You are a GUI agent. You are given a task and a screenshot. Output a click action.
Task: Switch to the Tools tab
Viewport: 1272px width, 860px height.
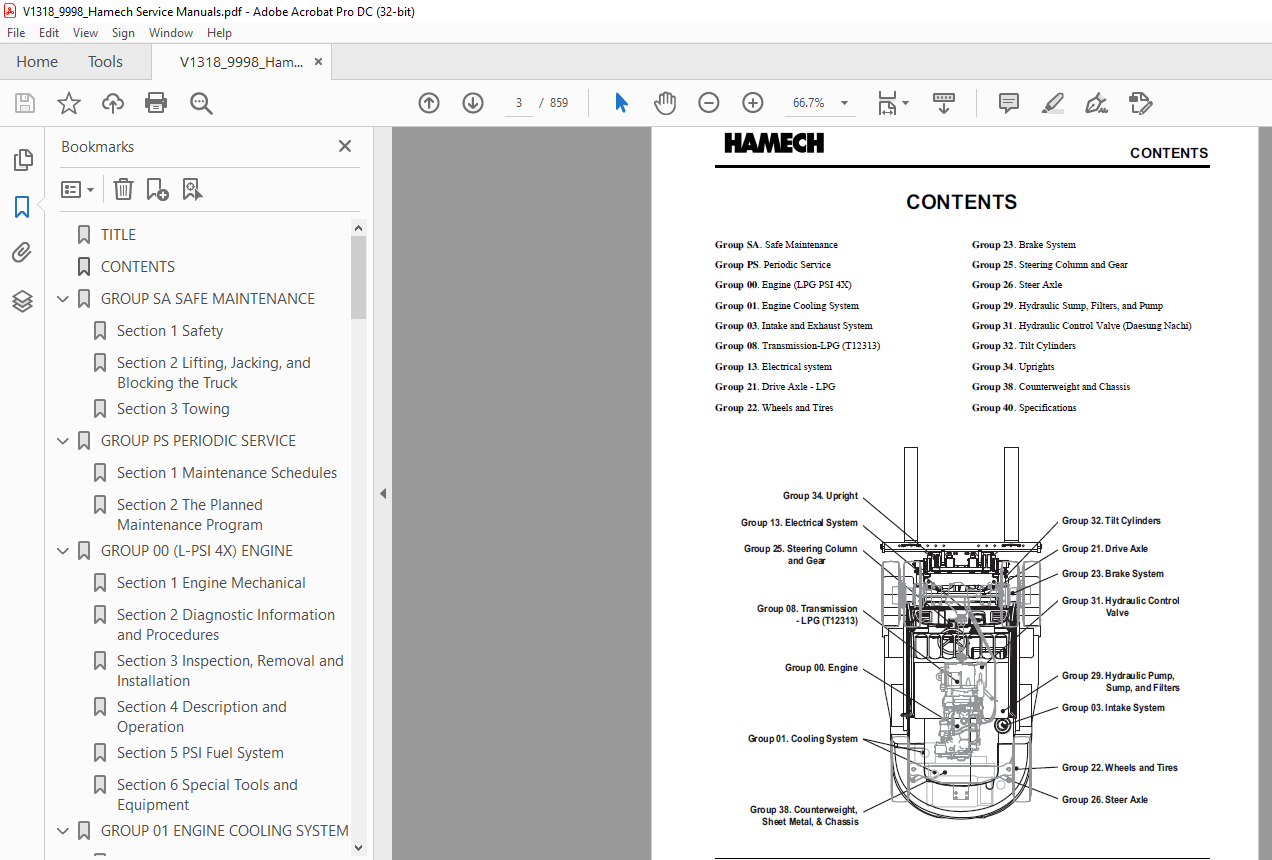(x=105, y=61)
